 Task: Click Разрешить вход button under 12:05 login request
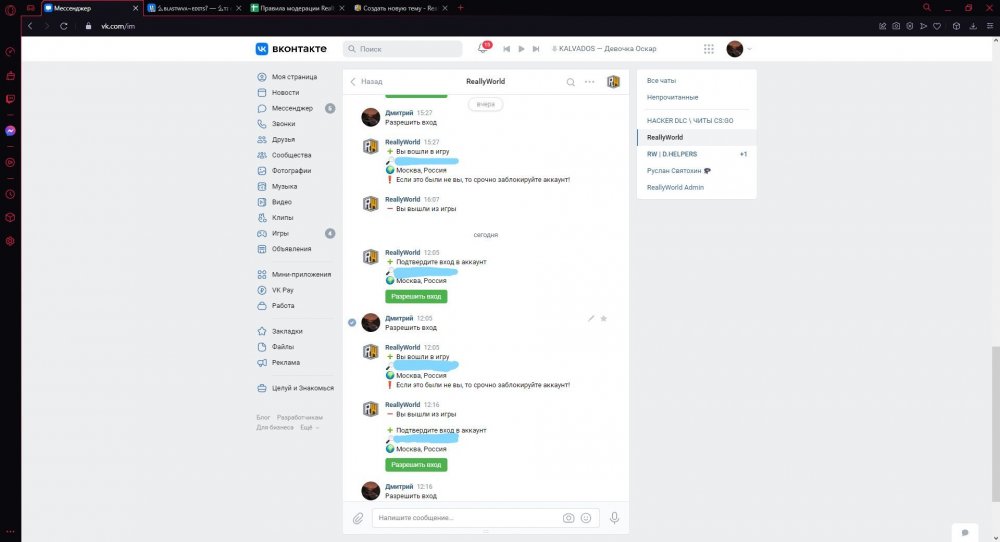tap(416, 297)
